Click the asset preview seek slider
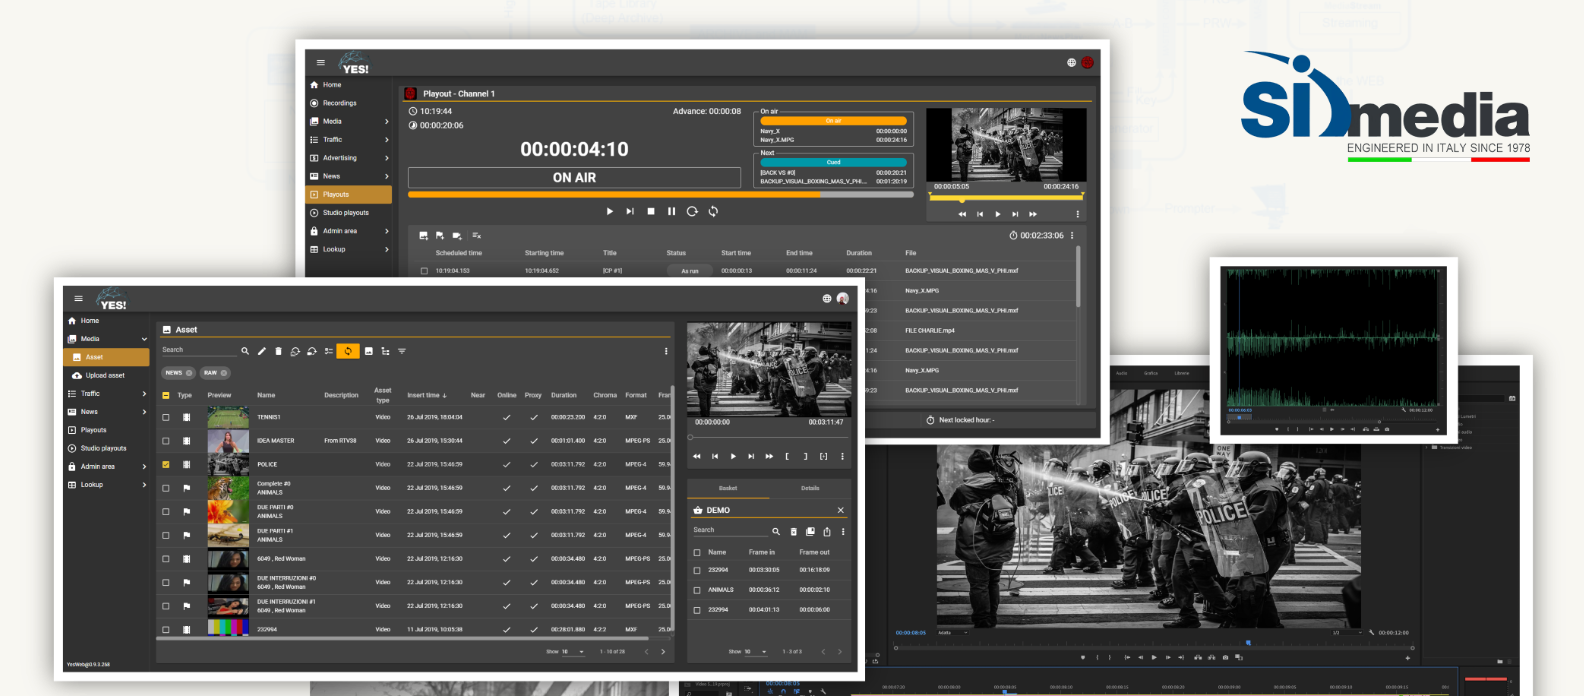 tap(769, 437)
